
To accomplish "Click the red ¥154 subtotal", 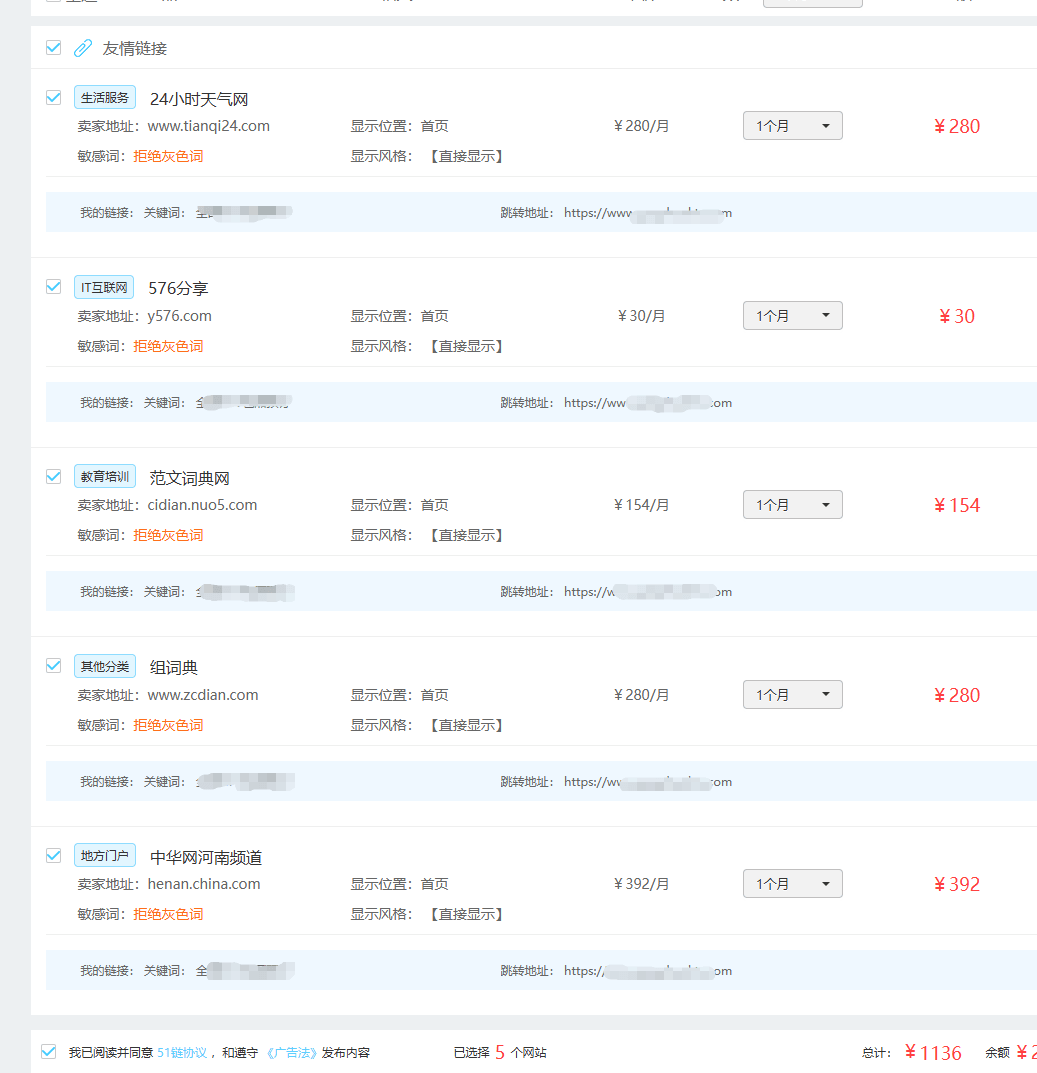I will pyautogui.click(x=957, y=505).
